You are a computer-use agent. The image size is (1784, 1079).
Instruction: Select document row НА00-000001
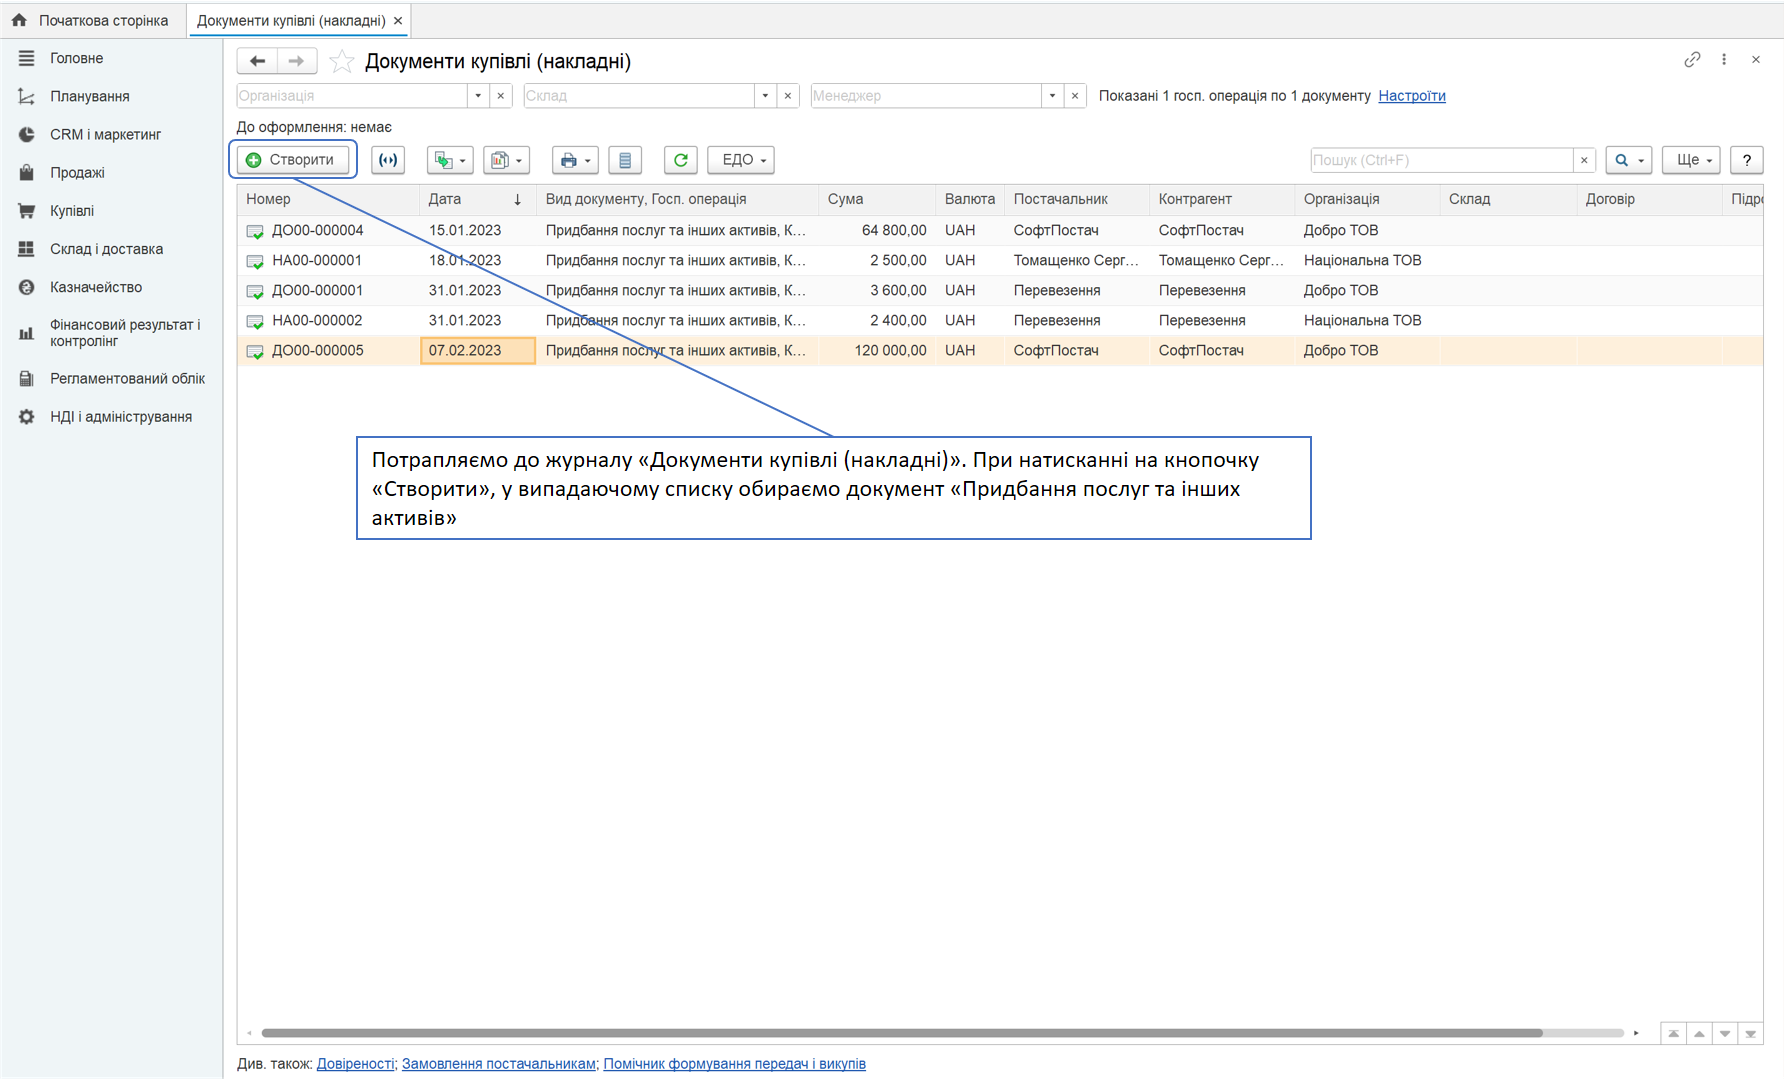click(x=1000, y=260)
